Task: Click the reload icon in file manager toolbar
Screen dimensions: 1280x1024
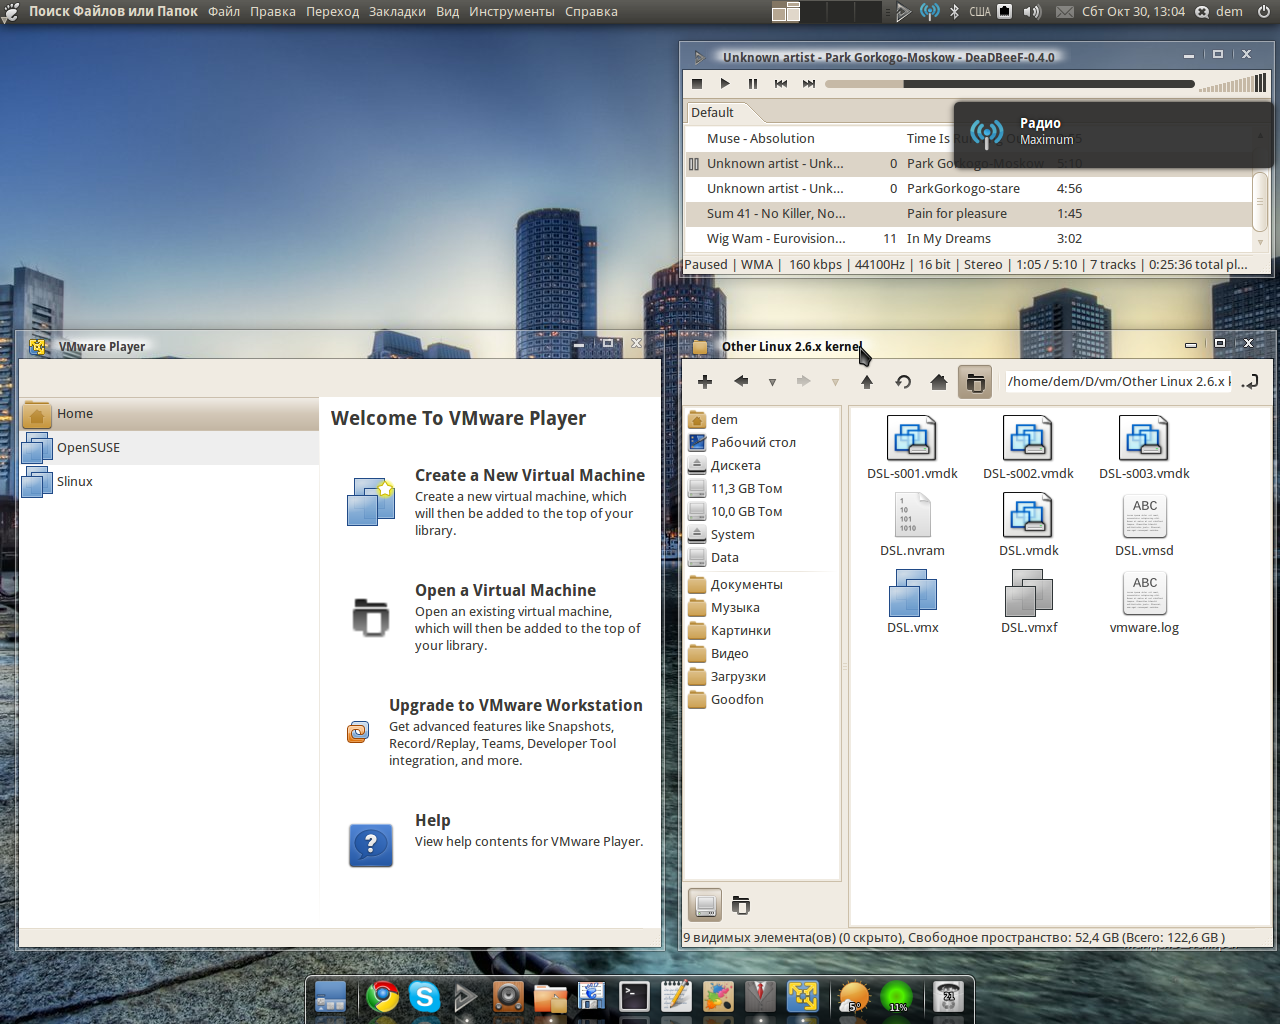Action: coord(903,382)
